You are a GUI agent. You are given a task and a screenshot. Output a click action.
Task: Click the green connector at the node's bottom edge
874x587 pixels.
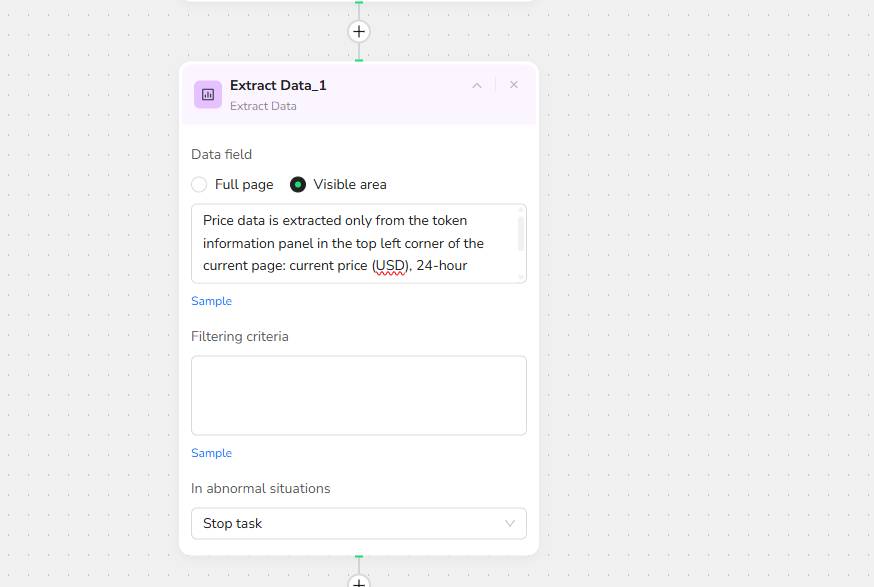pyautogui.click(x=359, y=556)
